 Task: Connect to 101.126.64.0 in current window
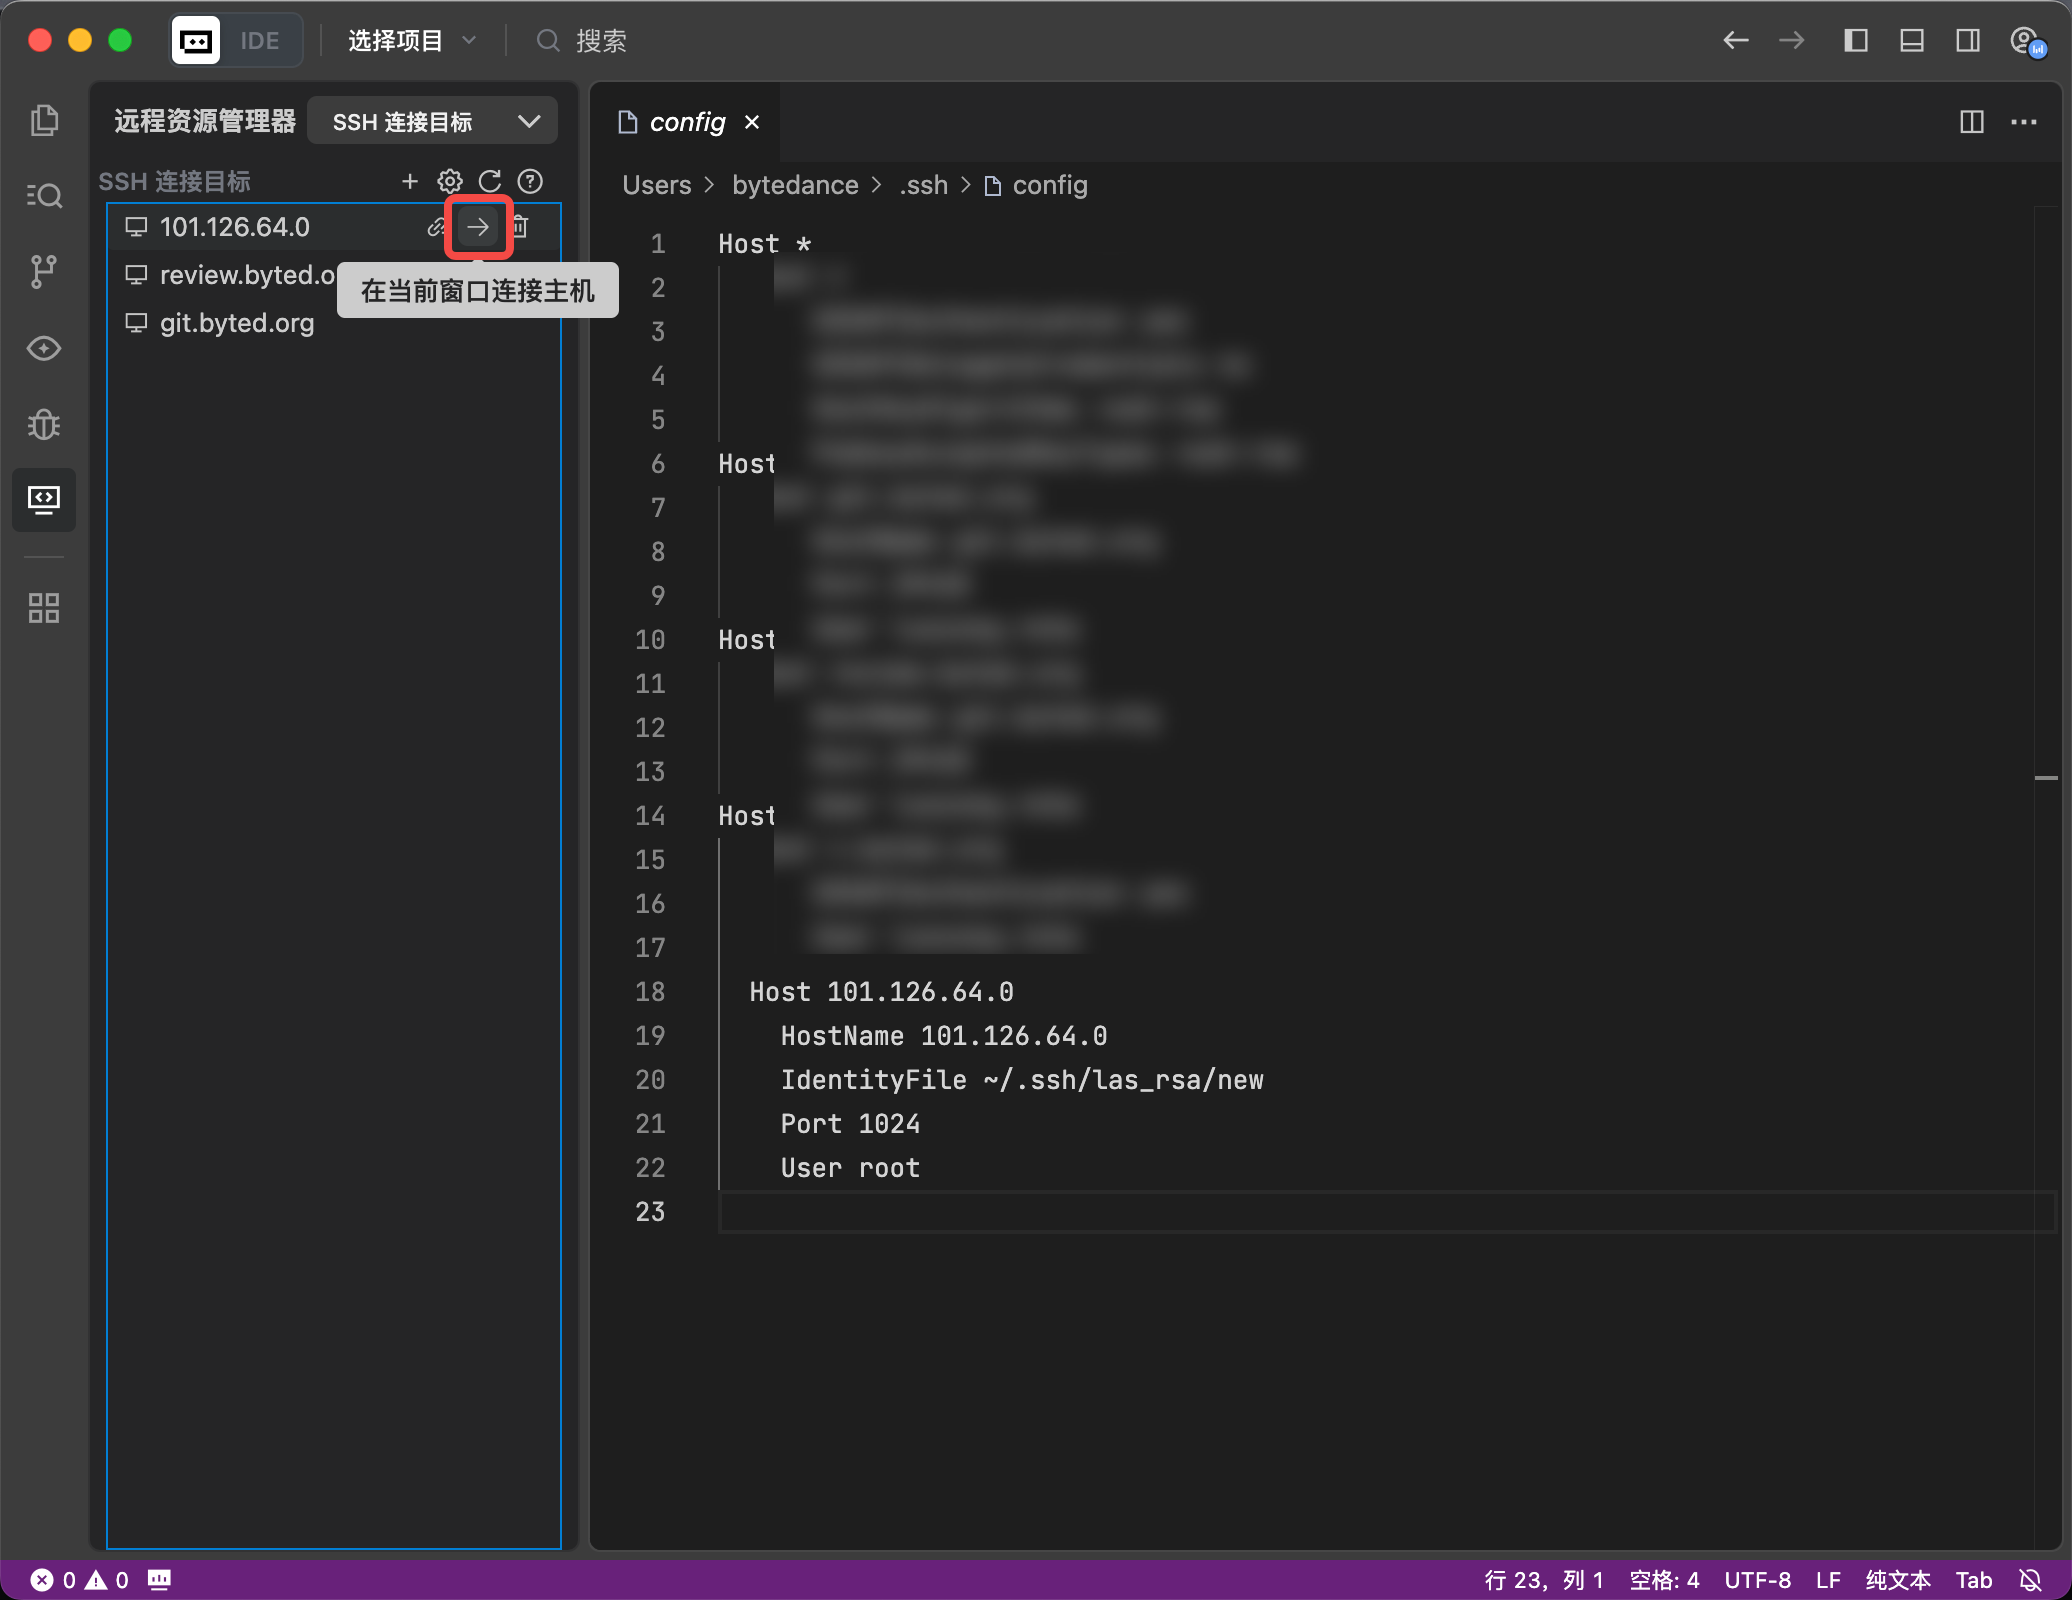(478, 227)
